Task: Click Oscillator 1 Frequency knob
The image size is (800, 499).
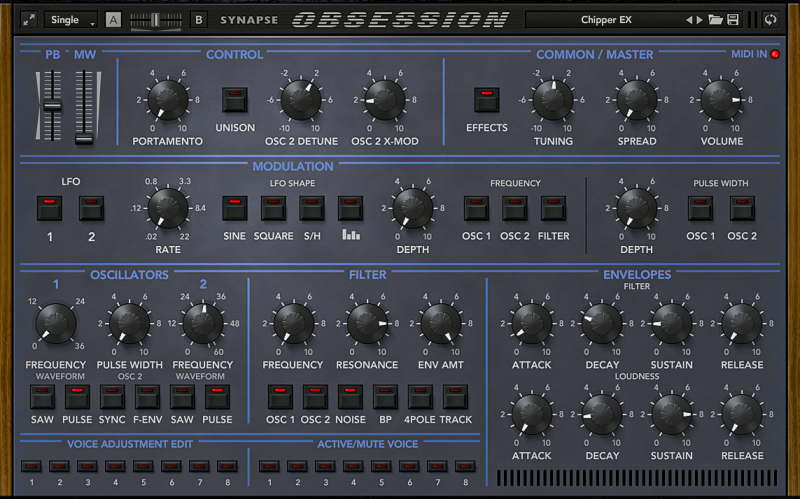Action: click(x=56, y=323)
